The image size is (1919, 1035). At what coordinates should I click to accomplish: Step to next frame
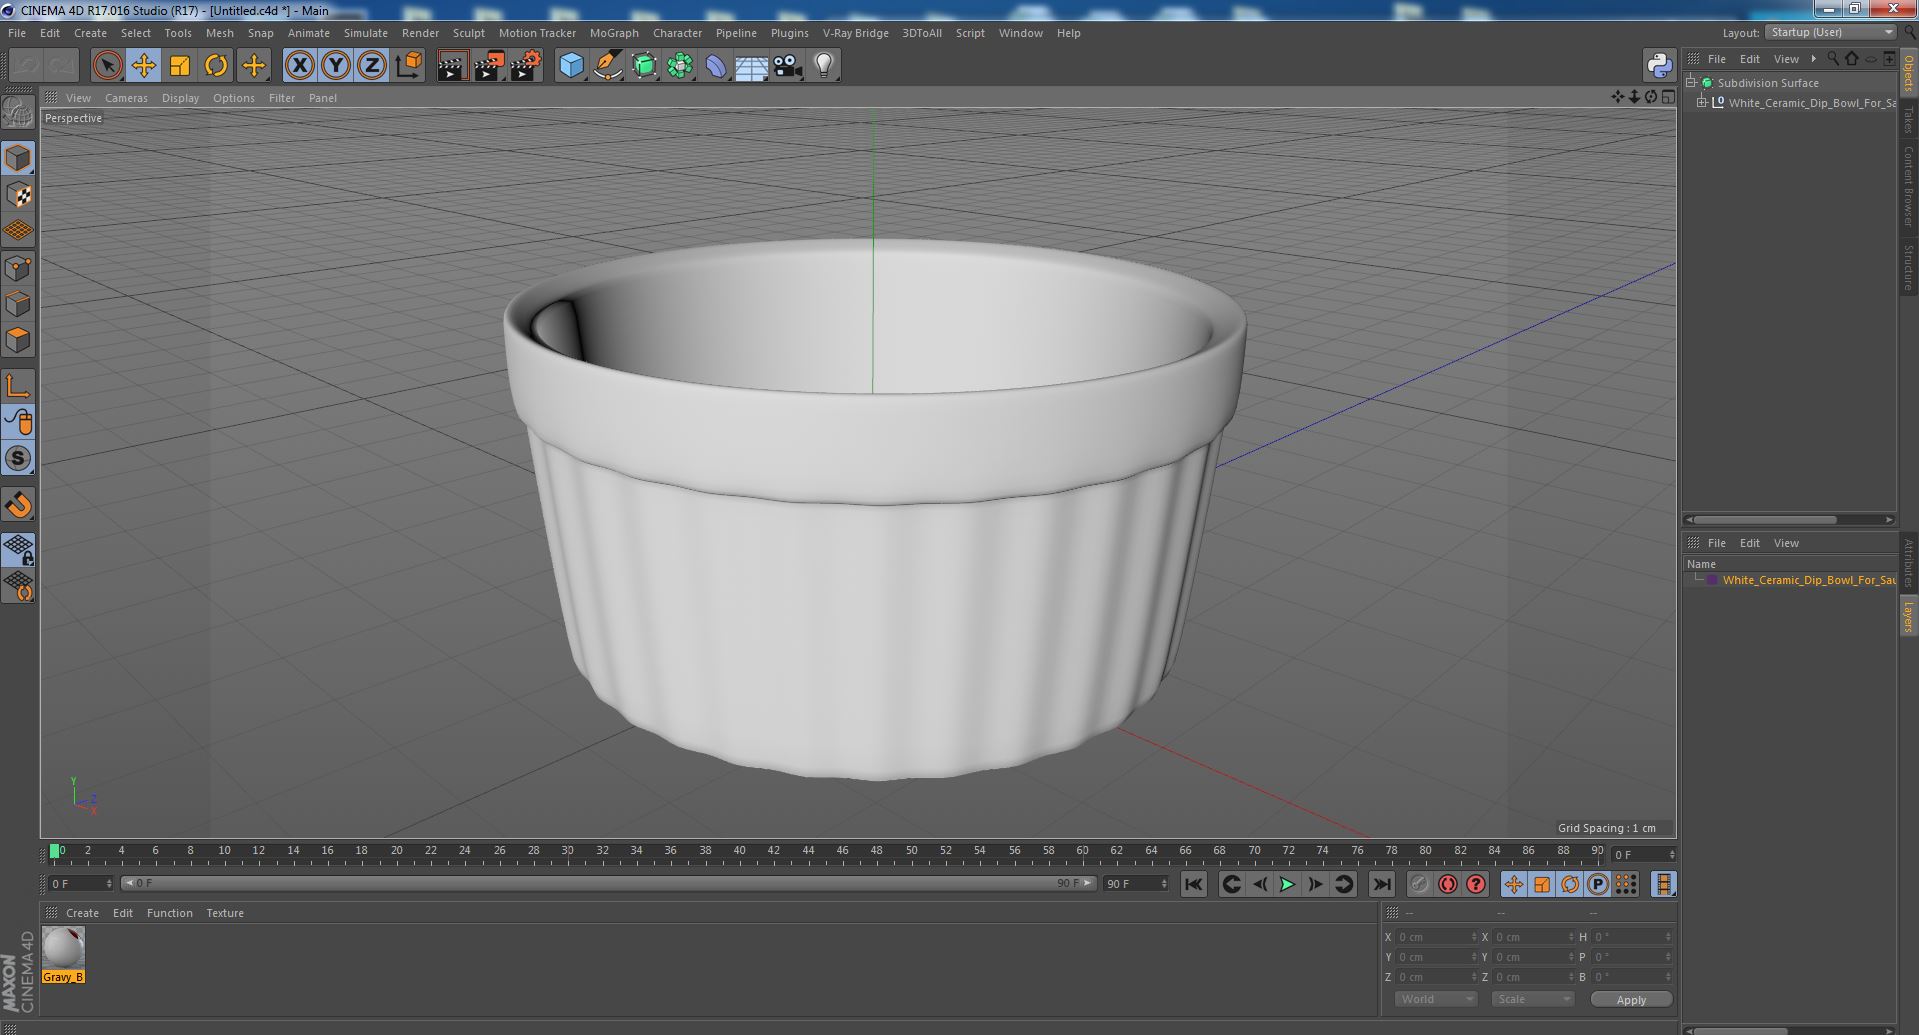[1315, 884]
